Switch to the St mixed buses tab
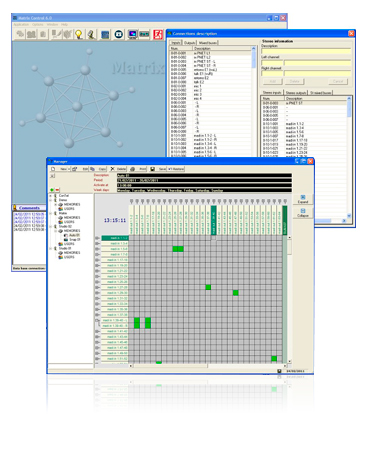Viewport: 375px width, 450px height. (321, 92)
